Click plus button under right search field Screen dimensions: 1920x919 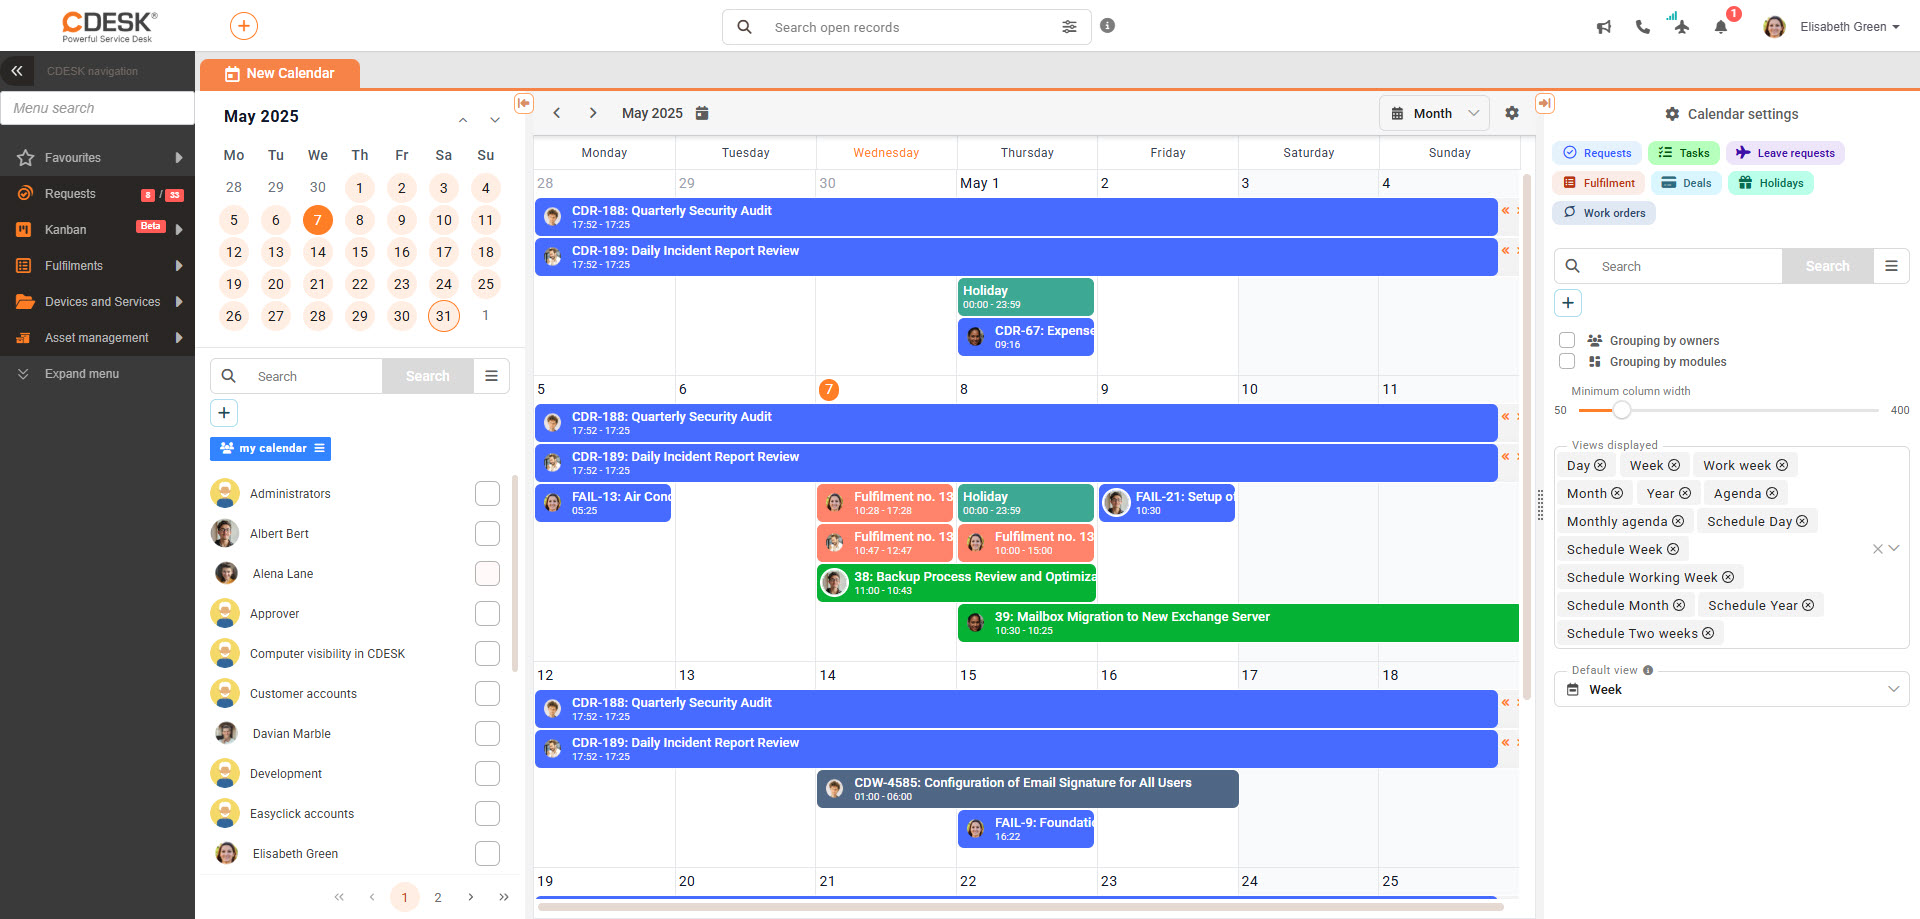point(1568,302)
